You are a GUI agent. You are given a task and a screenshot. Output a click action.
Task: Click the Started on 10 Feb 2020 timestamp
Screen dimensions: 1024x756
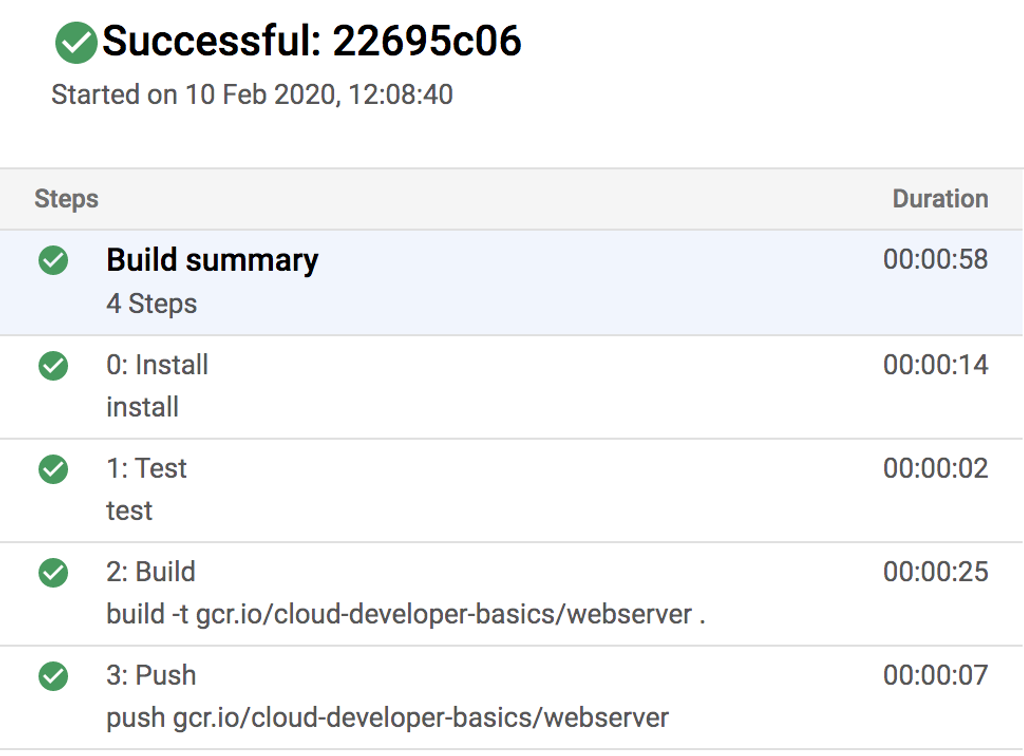pos(252,95)
